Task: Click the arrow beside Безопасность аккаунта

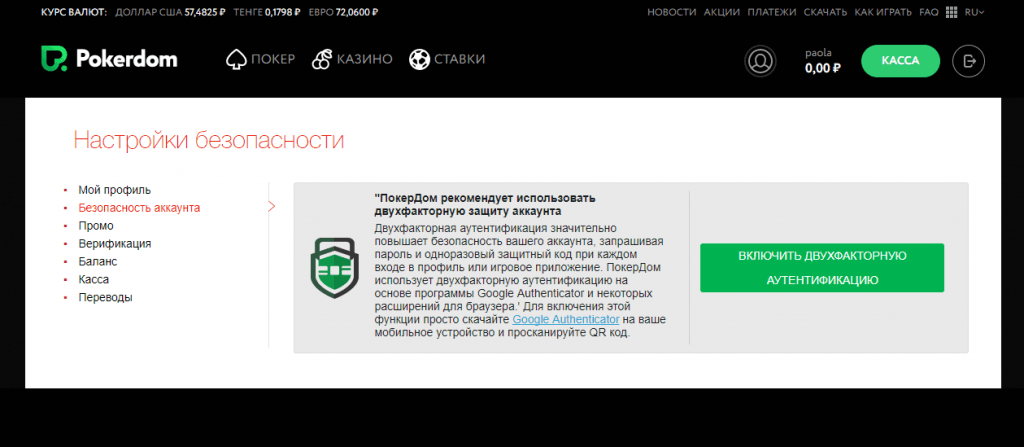Action: pos(271,207)
